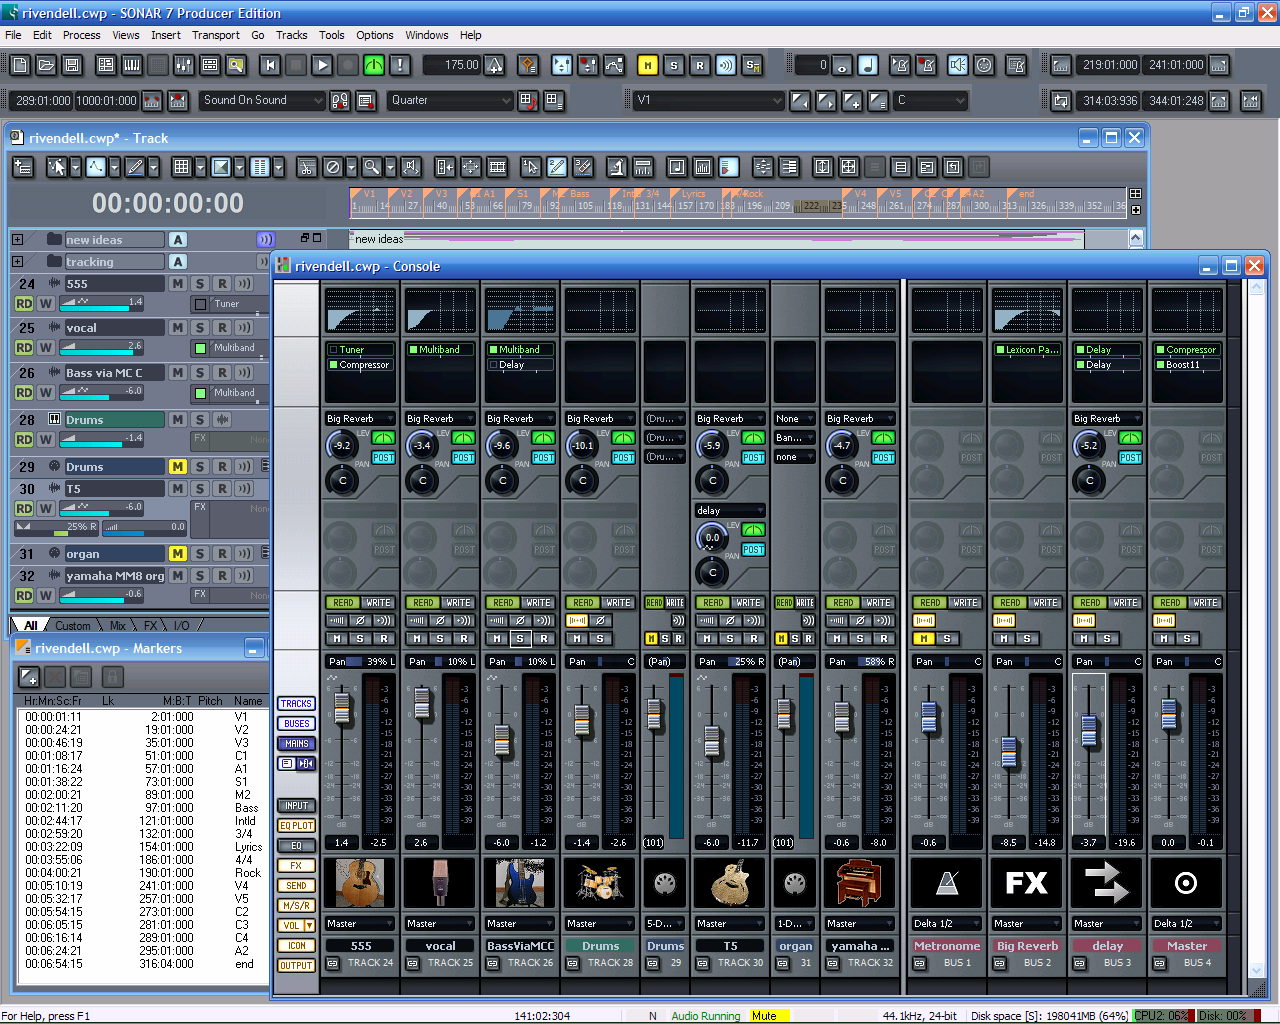Viewport: 1280px width, 1024px height.
Task: Click the Metronome bus volume fader
Action: 929,718
